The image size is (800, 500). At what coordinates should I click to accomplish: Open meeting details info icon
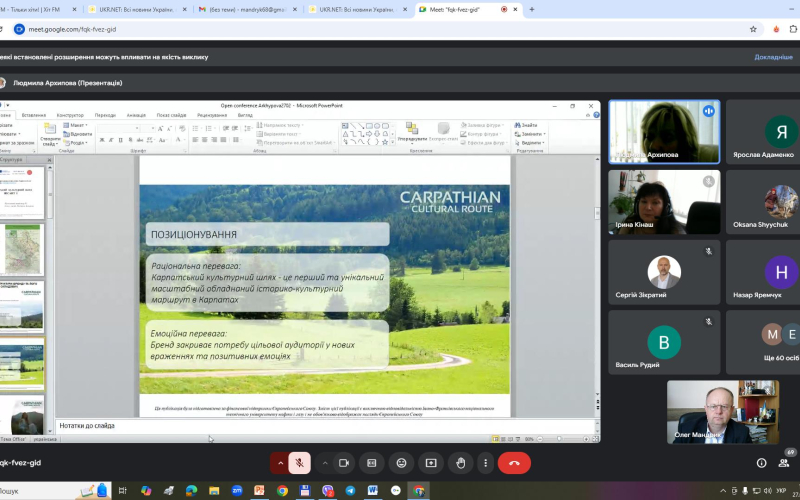[x=761, y=463]
